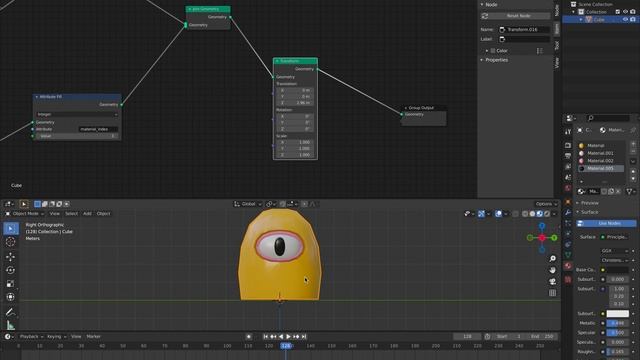The width and height of the screenshot is (640, 360).
Task: Click the Reset Node button
Action: tap(516, 16)
